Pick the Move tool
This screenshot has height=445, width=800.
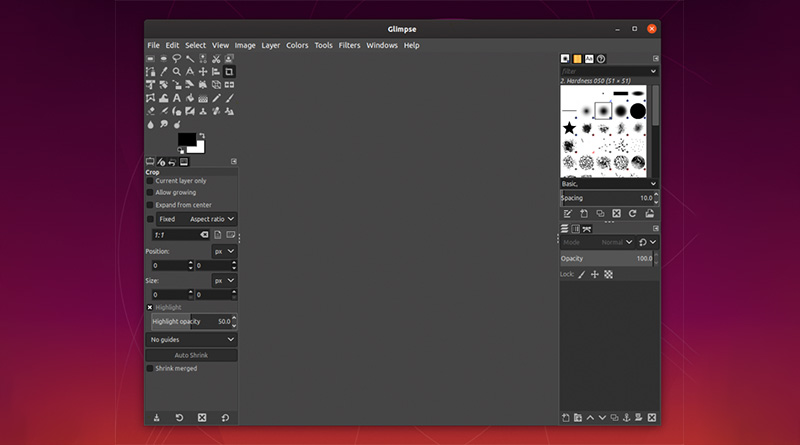203,72
